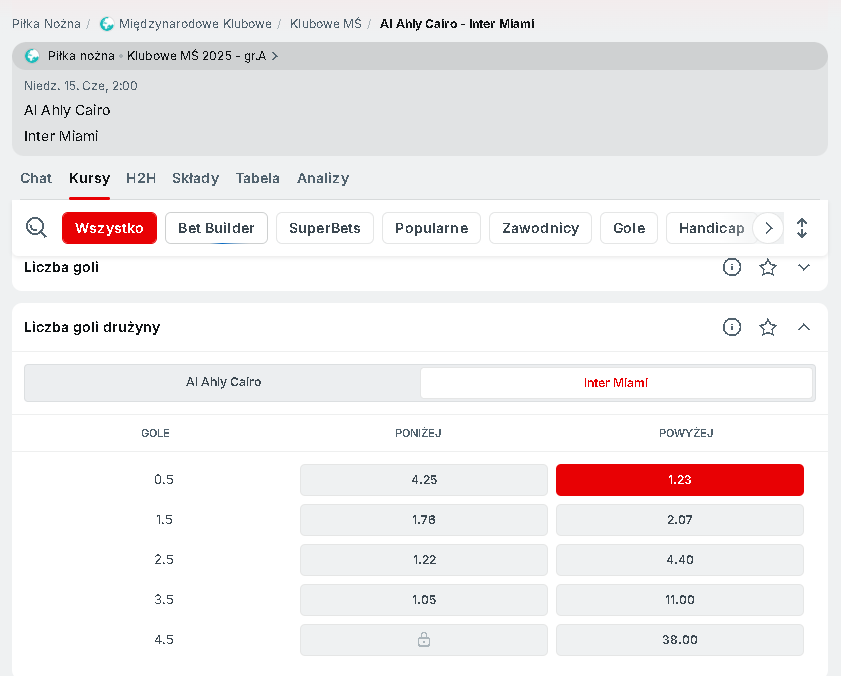
Task: Select the Wszystko filter
Action: click(109, 228)
